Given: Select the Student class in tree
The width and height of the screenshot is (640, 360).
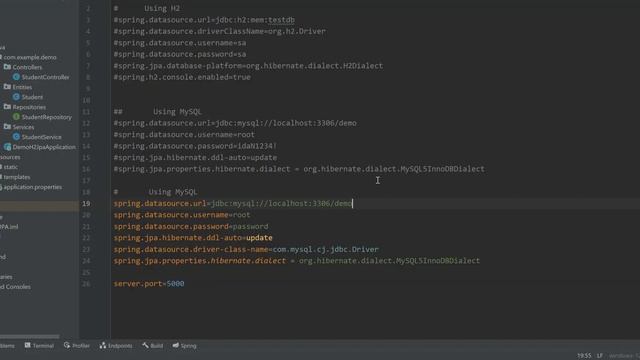Looking at the screenshot, I should [x=32, y=97].
